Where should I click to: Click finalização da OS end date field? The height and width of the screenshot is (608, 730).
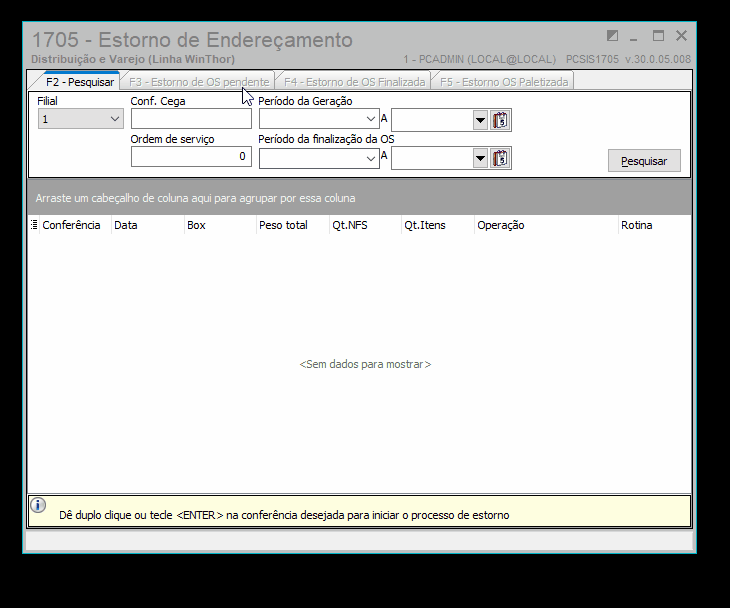point(432,159)
